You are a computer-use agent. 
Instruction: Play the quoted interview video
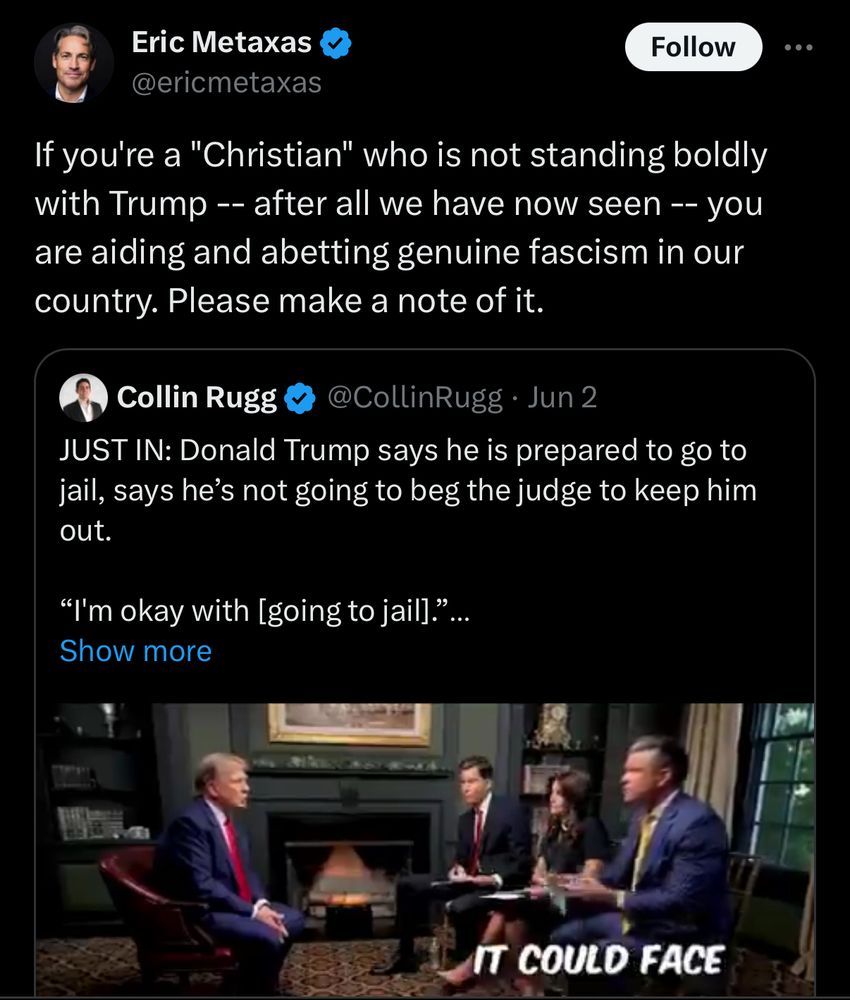pos(425,850)
